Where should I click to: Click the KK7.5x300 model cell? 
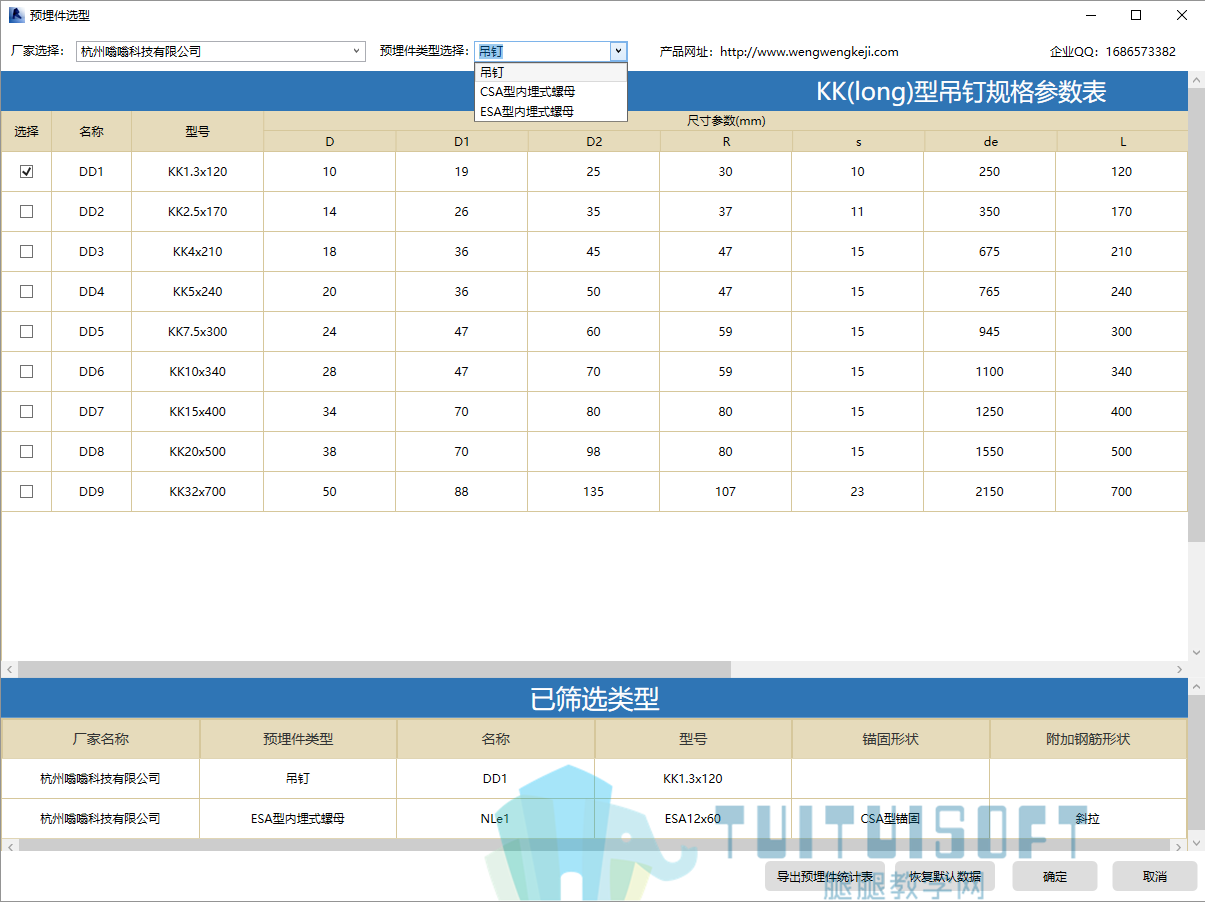(198, 331)
